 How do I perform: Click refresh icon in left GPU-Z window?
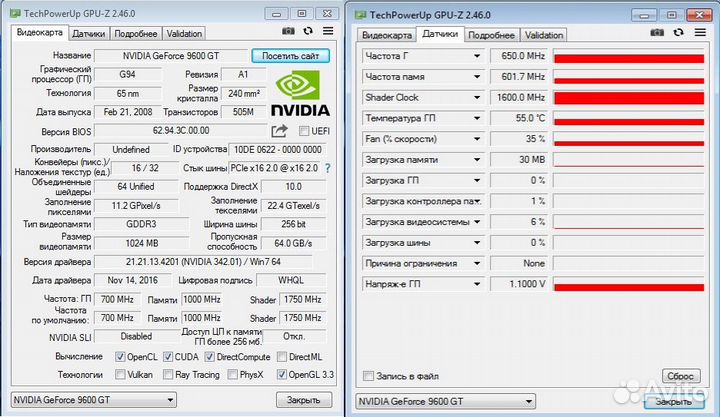pyautogui.click(x=308, y=31)
